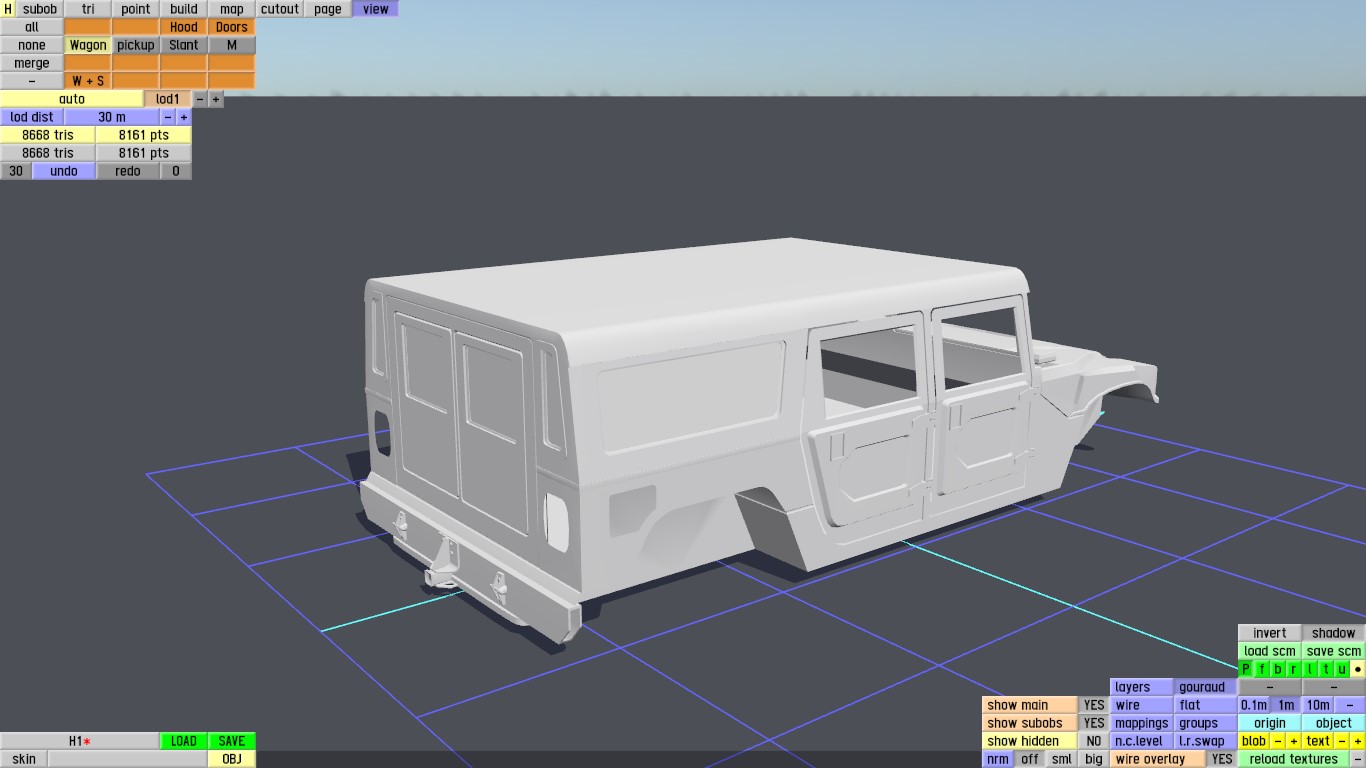Image resolution: width=1366 pixels, height=768 pixels.
Task: Toggle the invert option
Action: point(1270,633)
